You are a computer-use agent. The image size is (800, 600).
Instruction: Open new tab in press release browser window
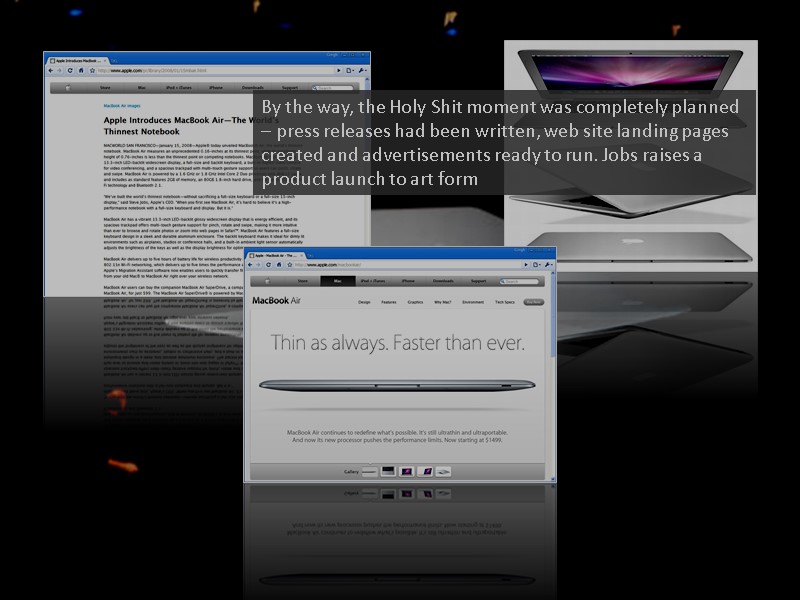(x=114, y=61)
